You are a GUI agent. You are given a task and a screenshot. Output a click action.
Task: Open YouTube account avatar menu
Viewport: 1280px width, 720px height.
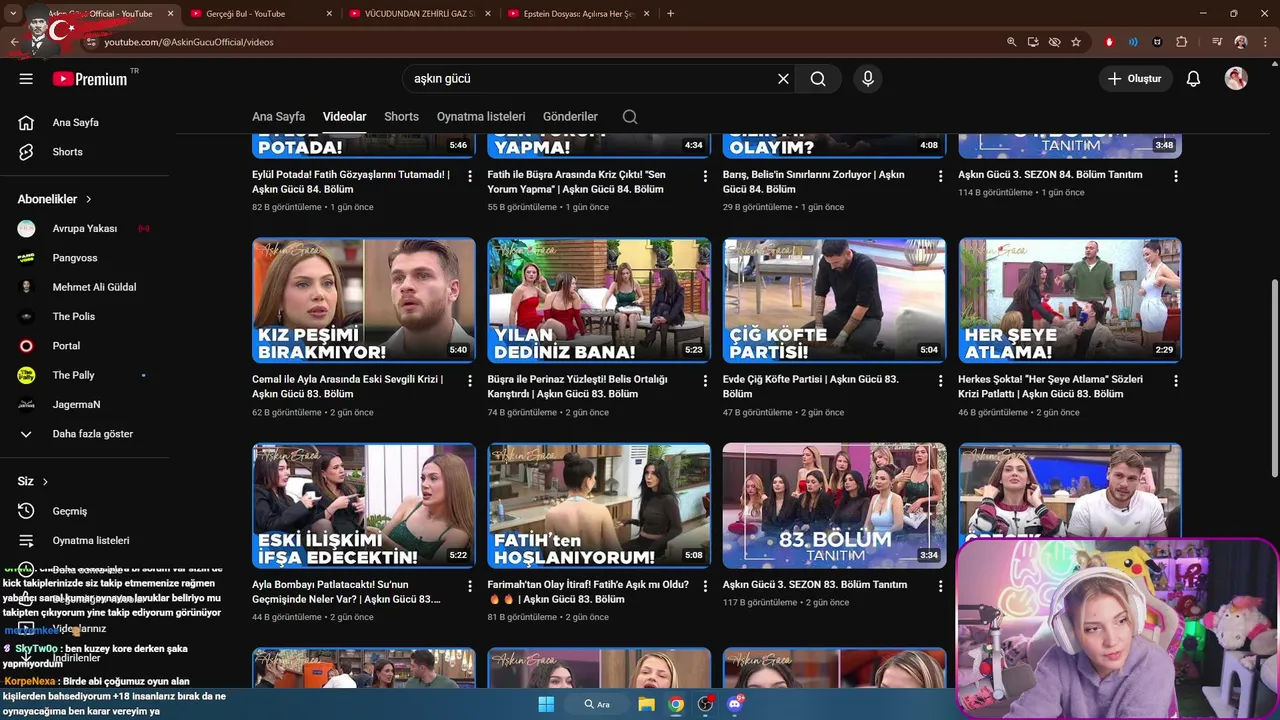pos(1236,79)
